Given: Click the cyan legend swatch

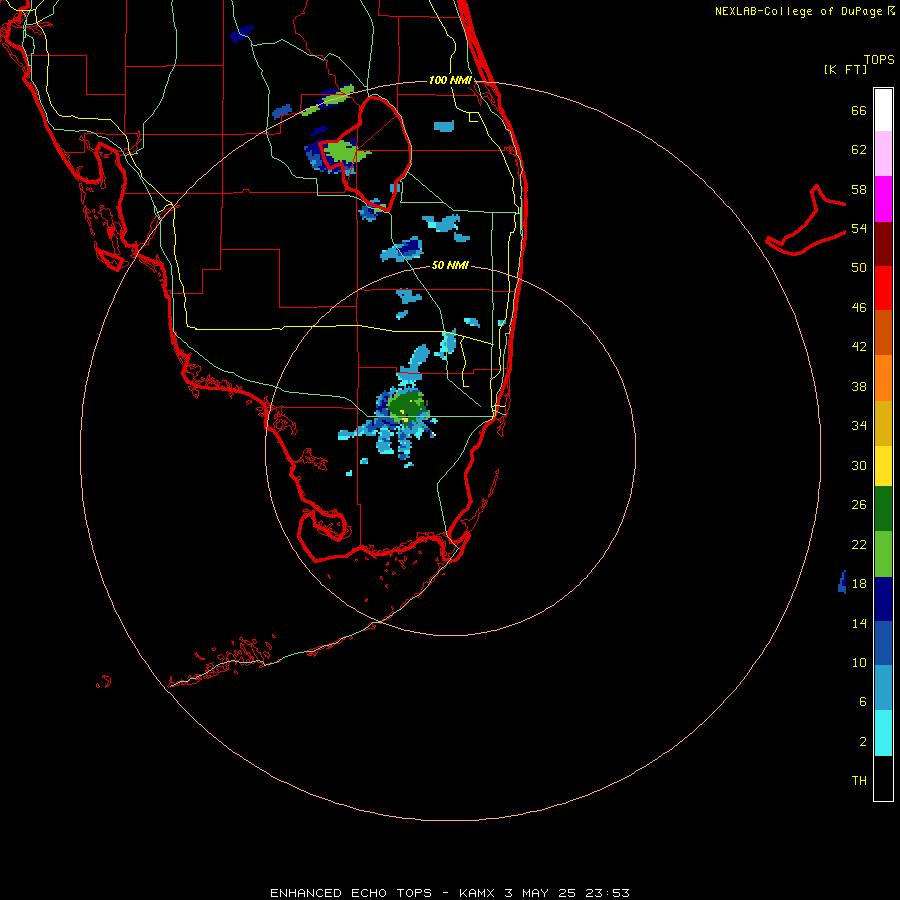Looking at the screenshot, I should 883,733.
